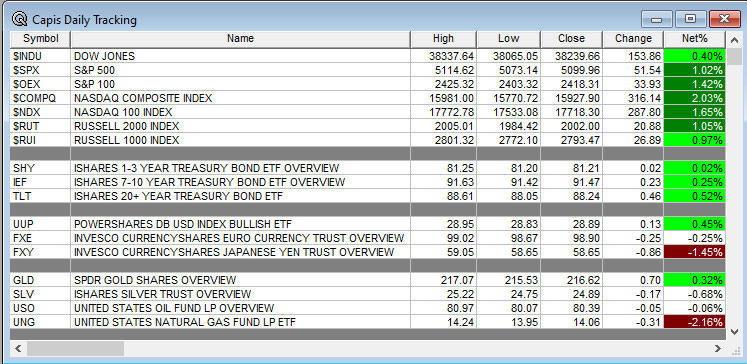Click the horizontal scrollbar thumb
The width and height of the screenshot is (747, 364).
tap(75, 349)
